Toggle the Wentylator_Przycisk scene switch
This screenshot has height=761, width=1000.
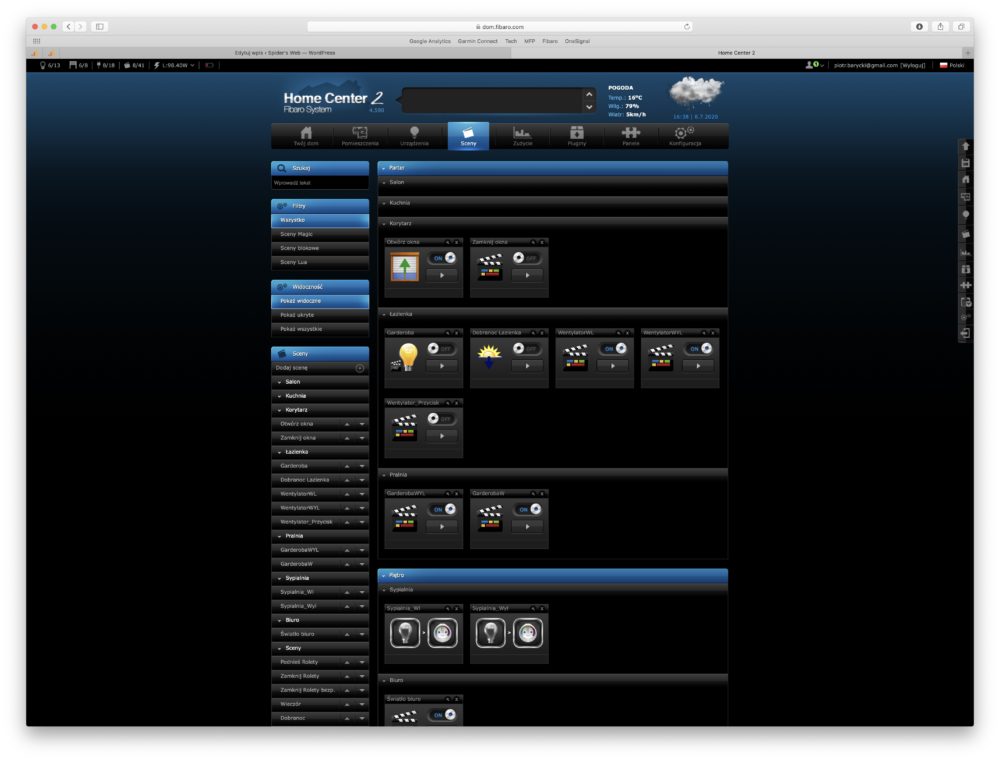point(441,418)
